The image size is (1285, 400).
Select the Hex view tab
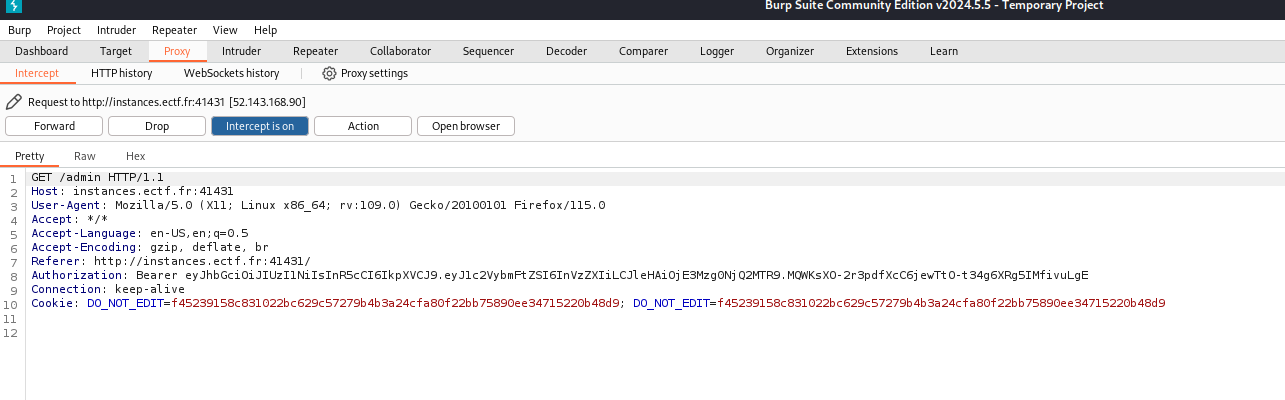(135, 156)
